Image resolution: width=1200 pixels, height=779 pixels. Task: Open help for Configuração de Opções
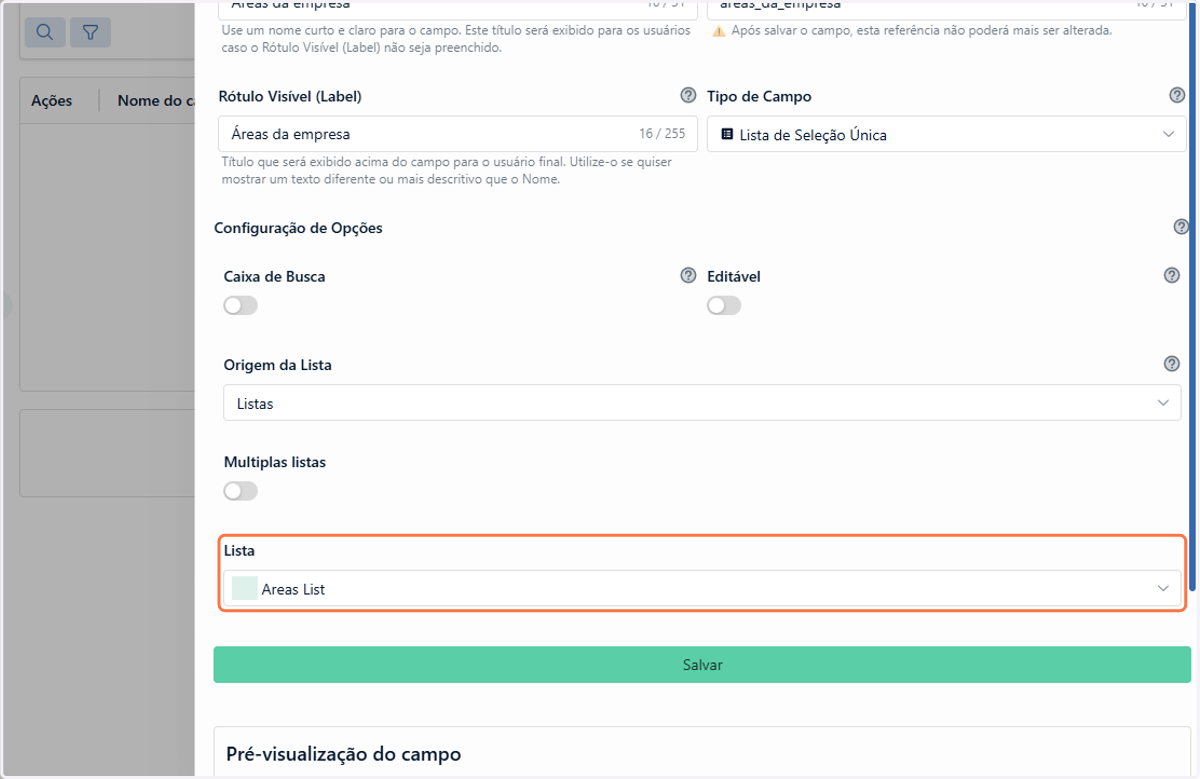point(1181,227)
